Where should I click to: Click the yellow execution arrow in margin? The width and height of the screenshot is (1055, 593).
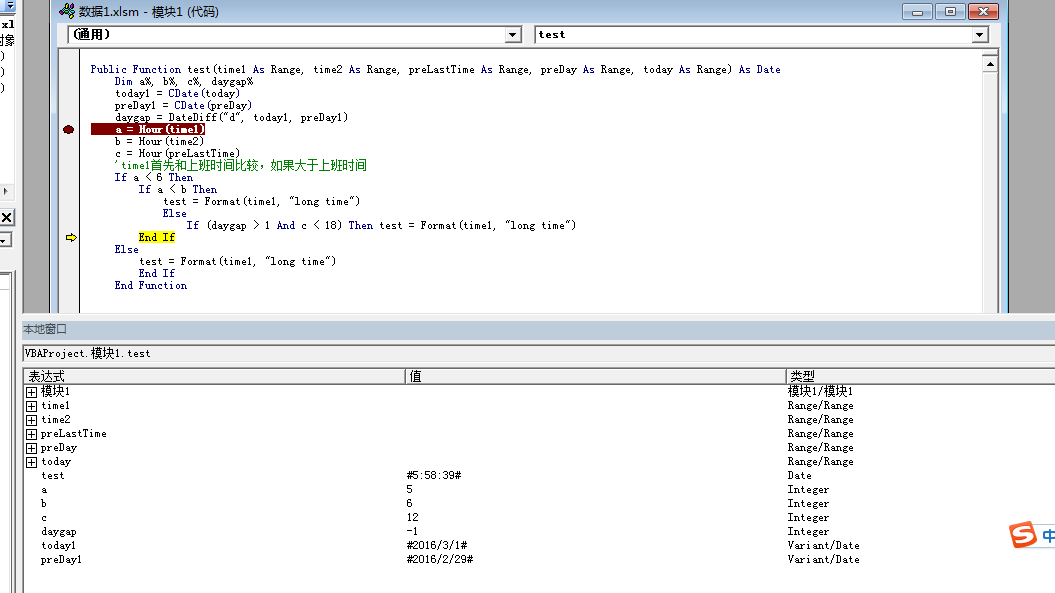71,238
